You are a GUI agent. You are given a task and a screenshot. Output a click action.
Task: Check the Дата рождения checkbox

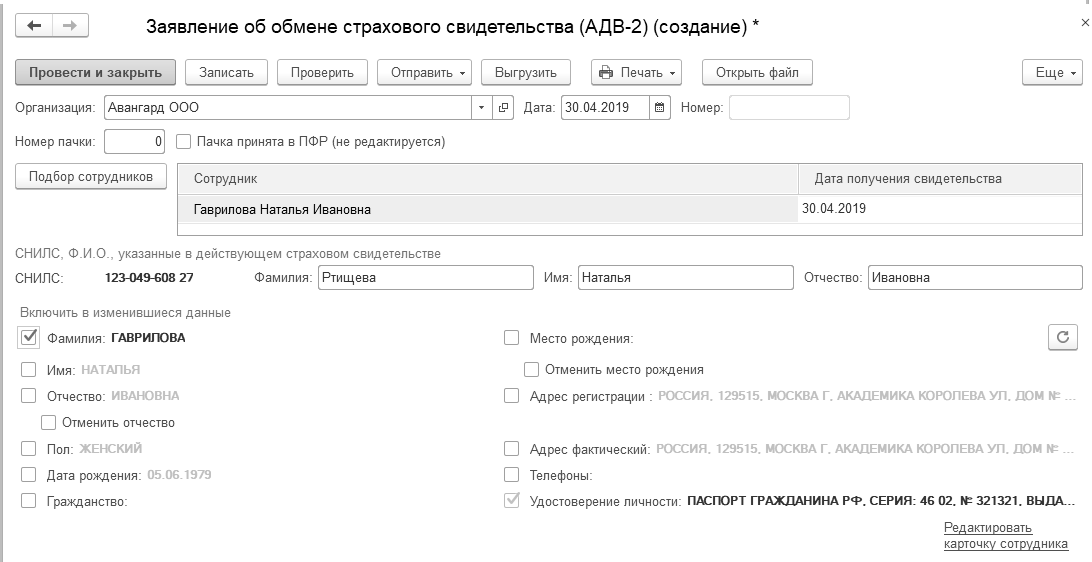[29, 475]
